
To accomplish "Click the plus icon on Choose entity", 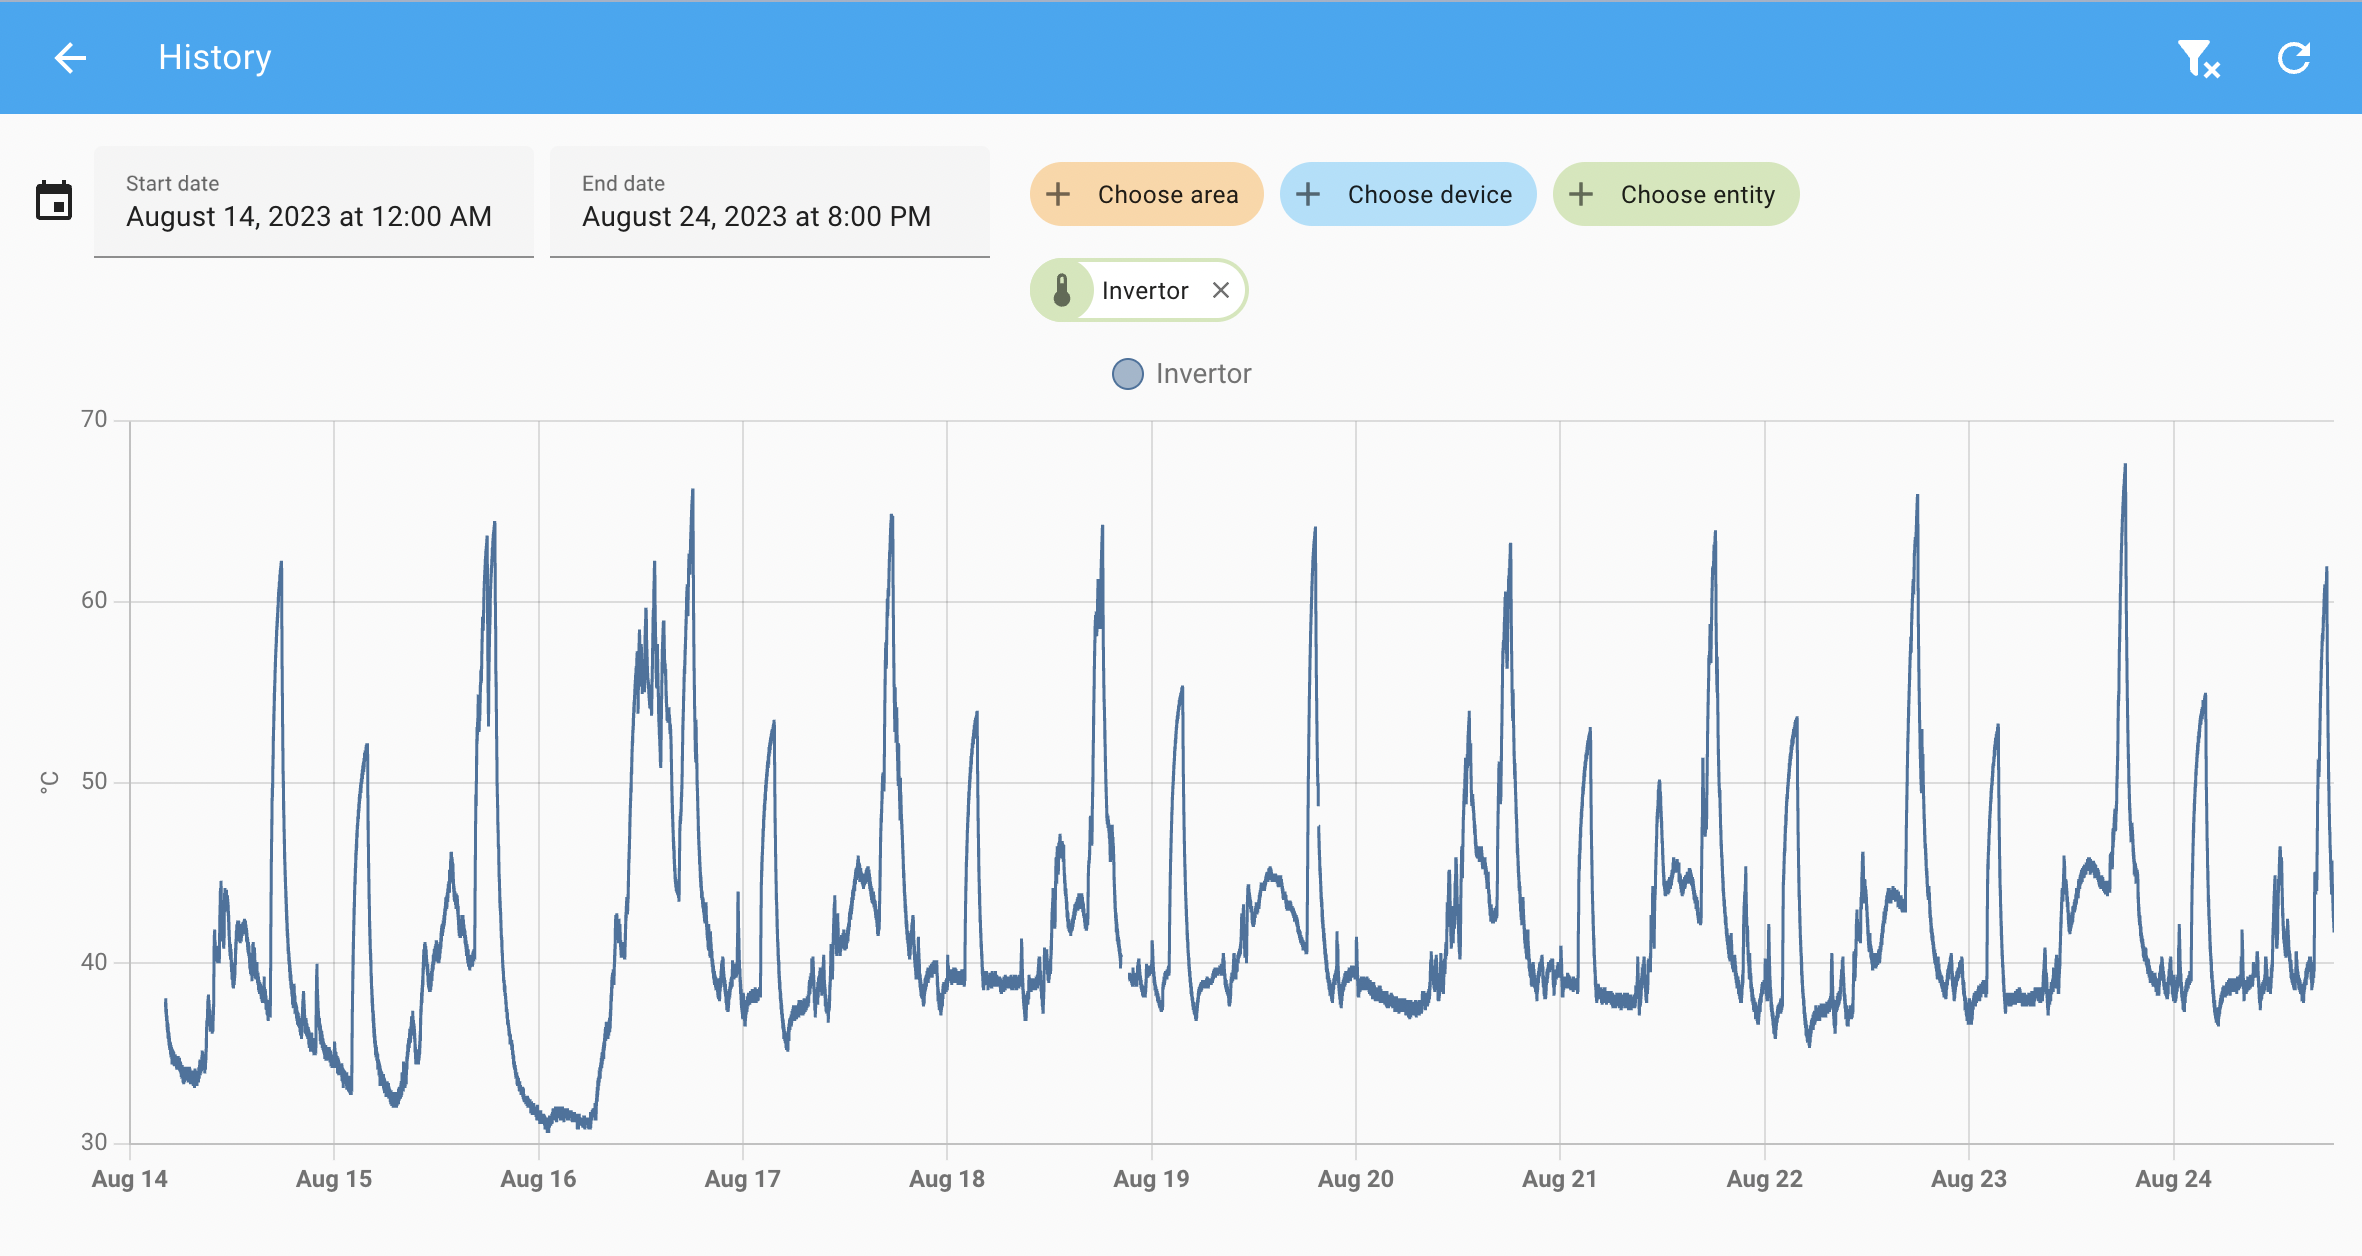I will (1581, 194).
